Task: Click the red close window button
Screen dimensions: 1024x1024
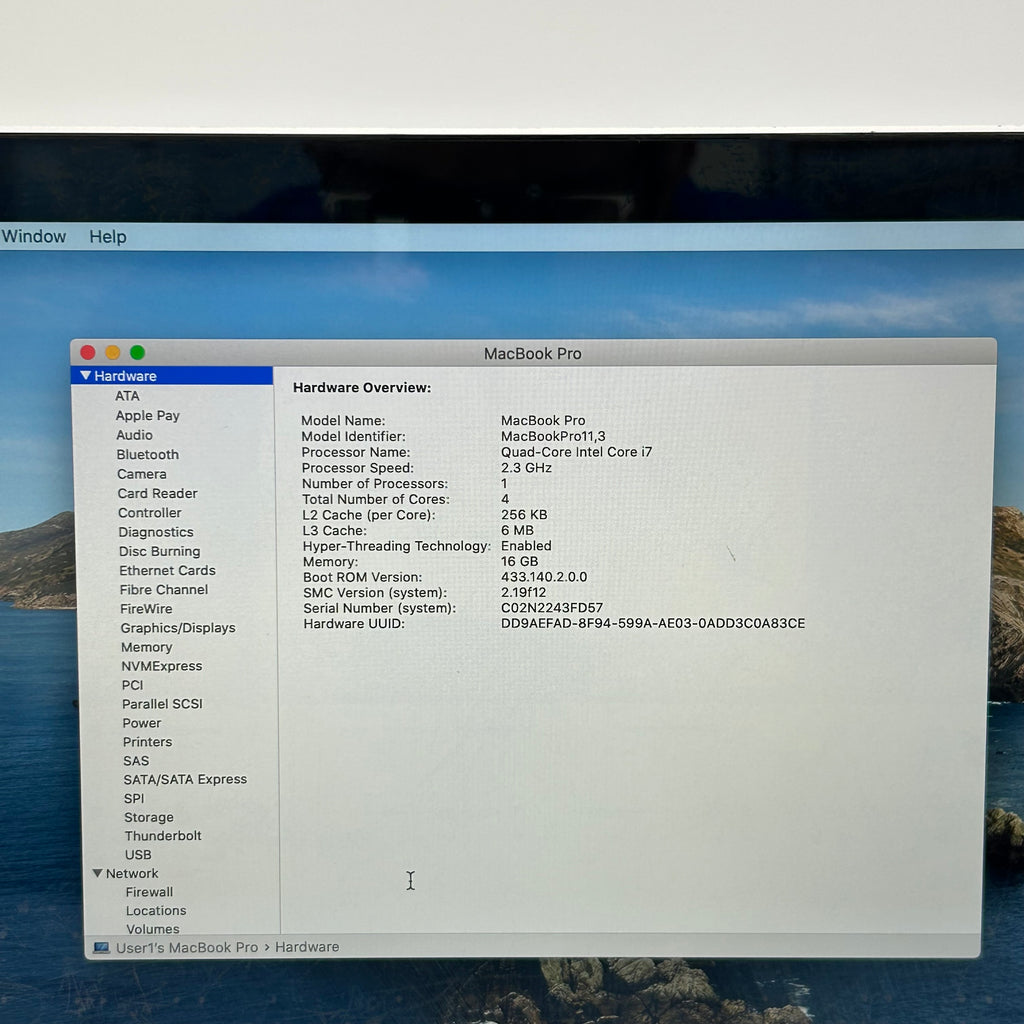Action: [x=88, y=353]
